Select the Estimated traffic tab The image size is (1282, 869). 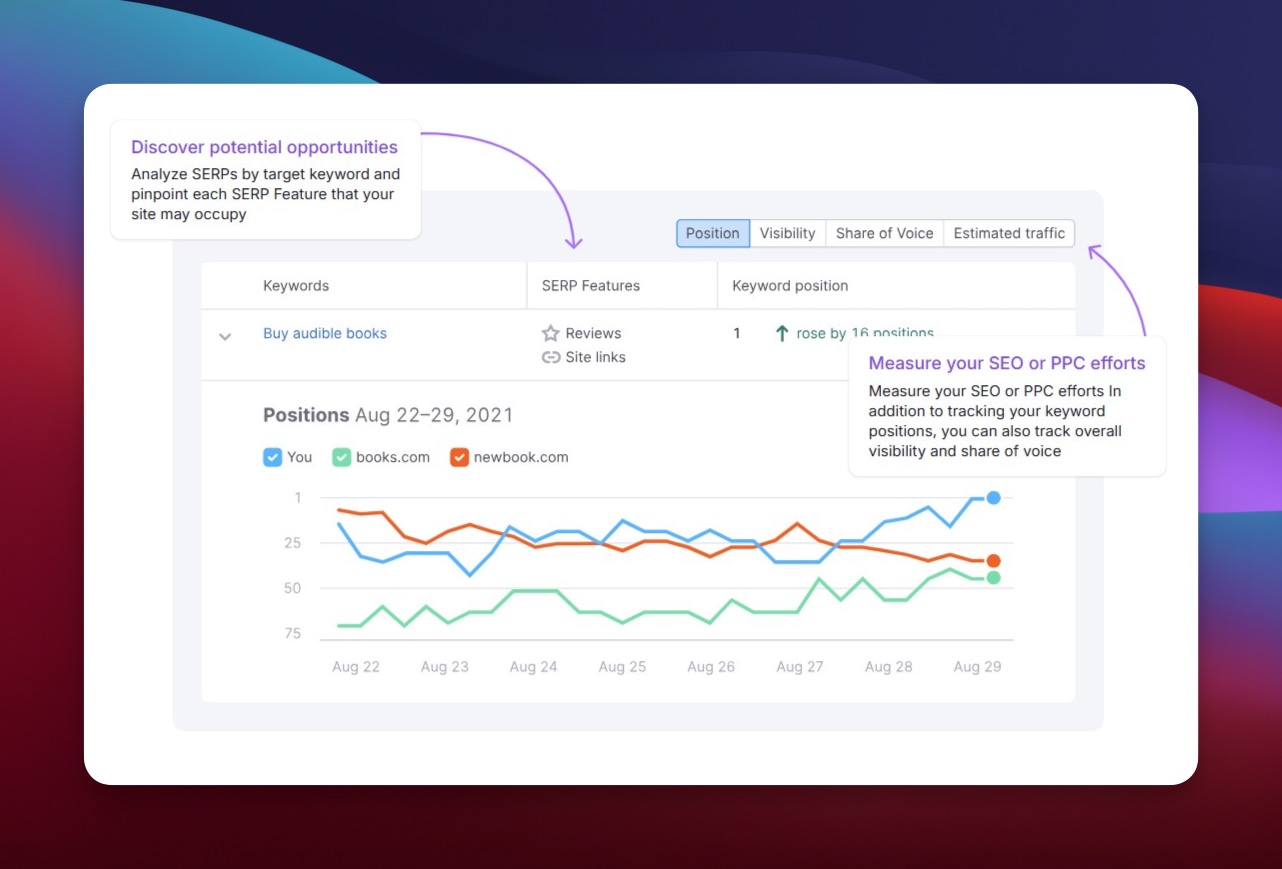(x=1009, y=233)
